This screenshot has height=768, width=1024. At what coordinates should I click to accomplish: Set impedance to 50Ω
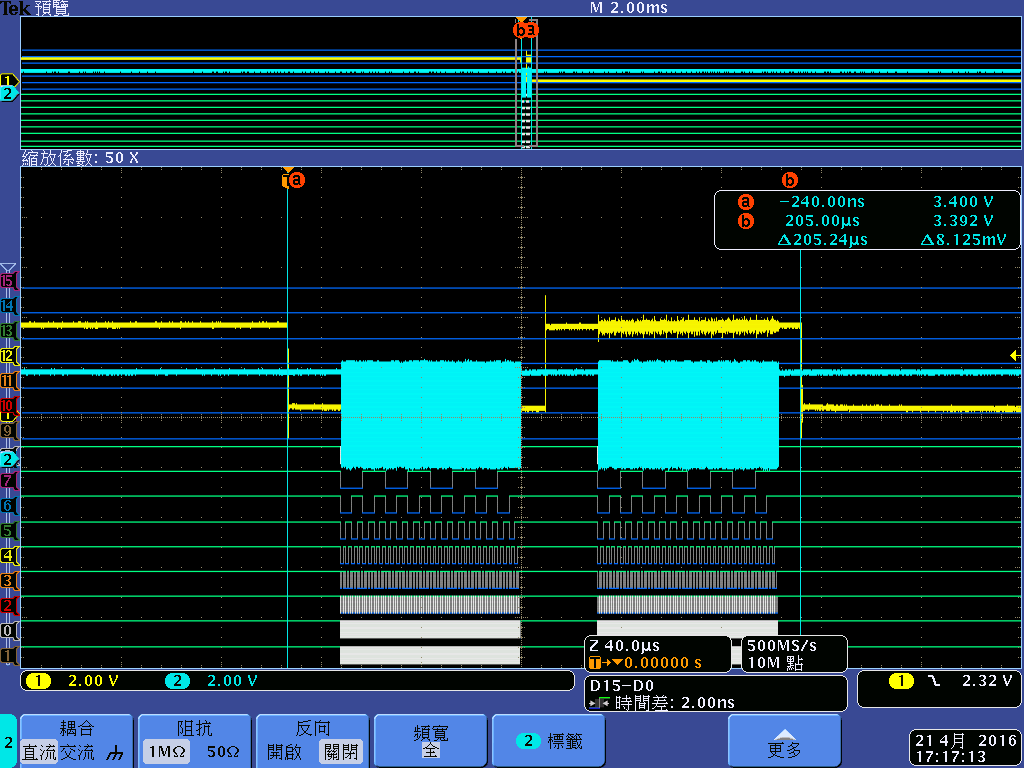coord(223,752)
